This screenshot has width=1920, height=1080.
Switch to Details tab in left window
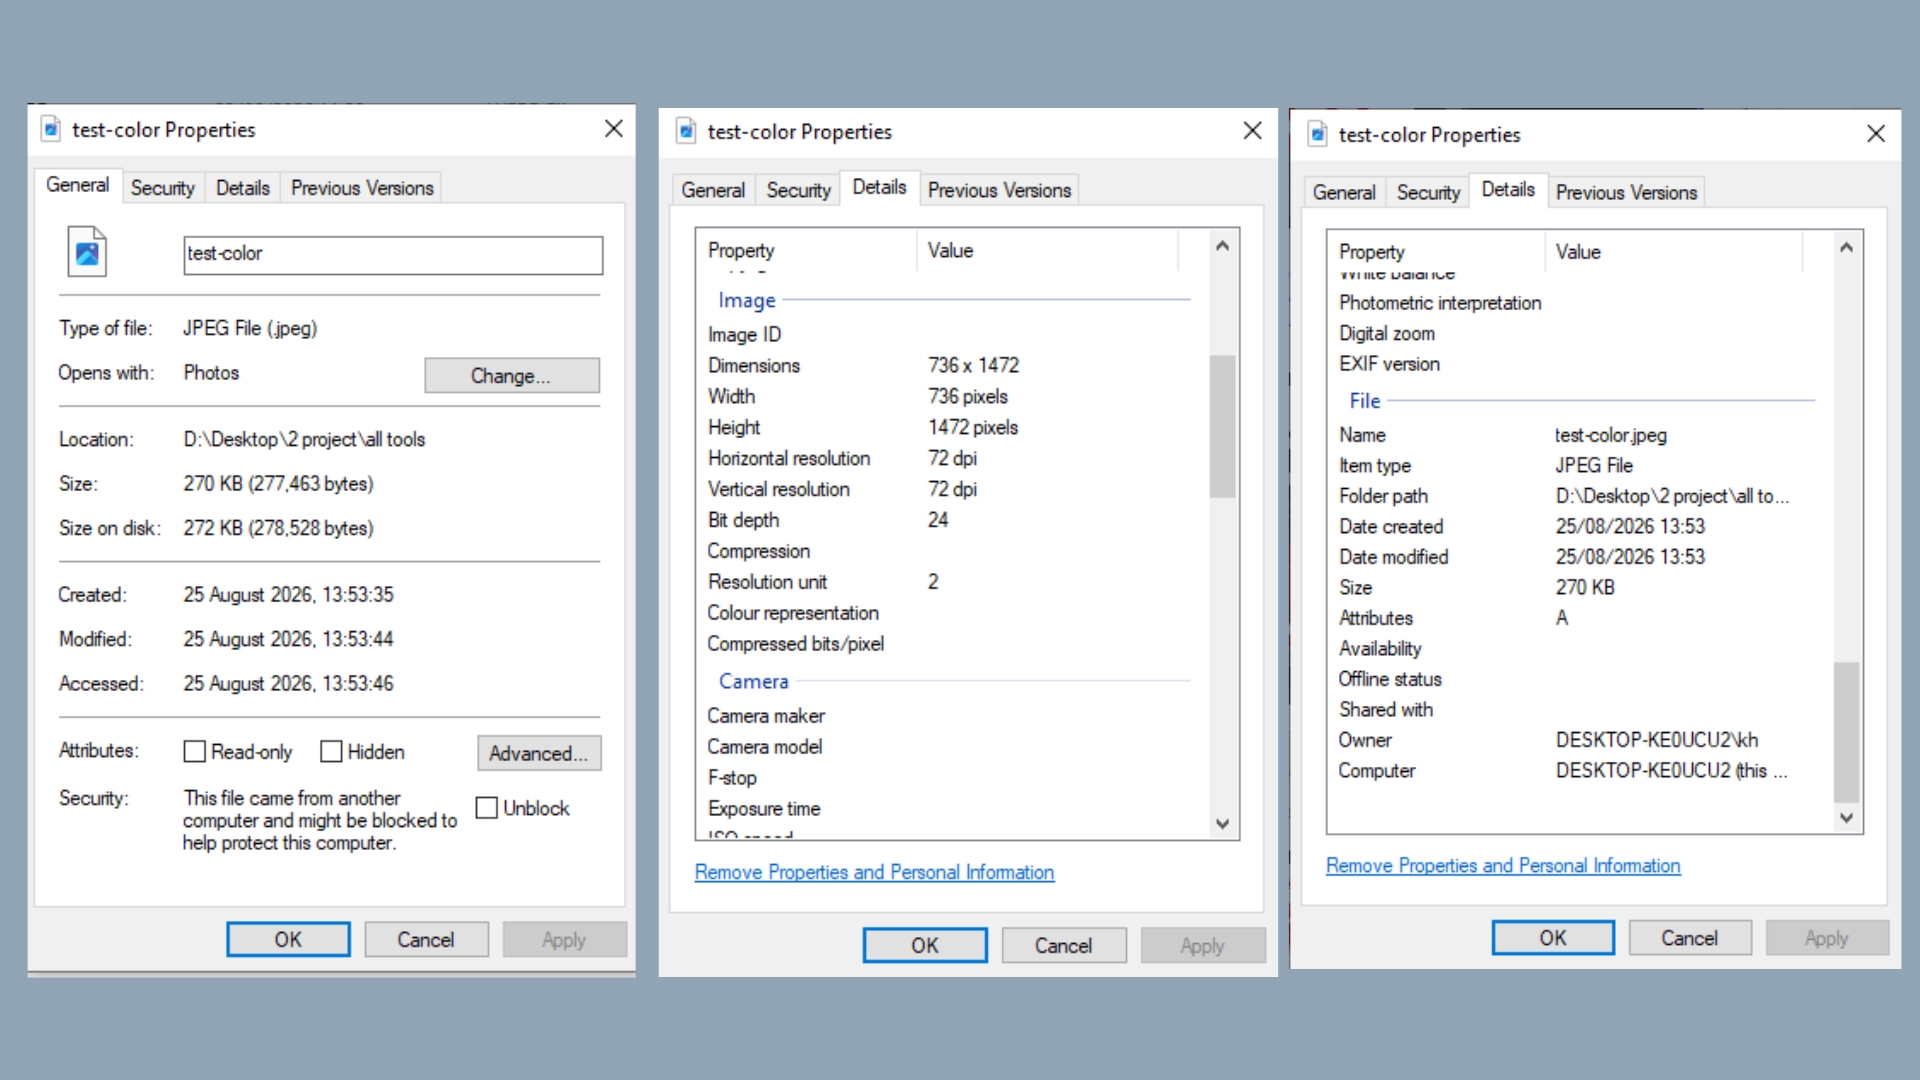click(243, 188)
